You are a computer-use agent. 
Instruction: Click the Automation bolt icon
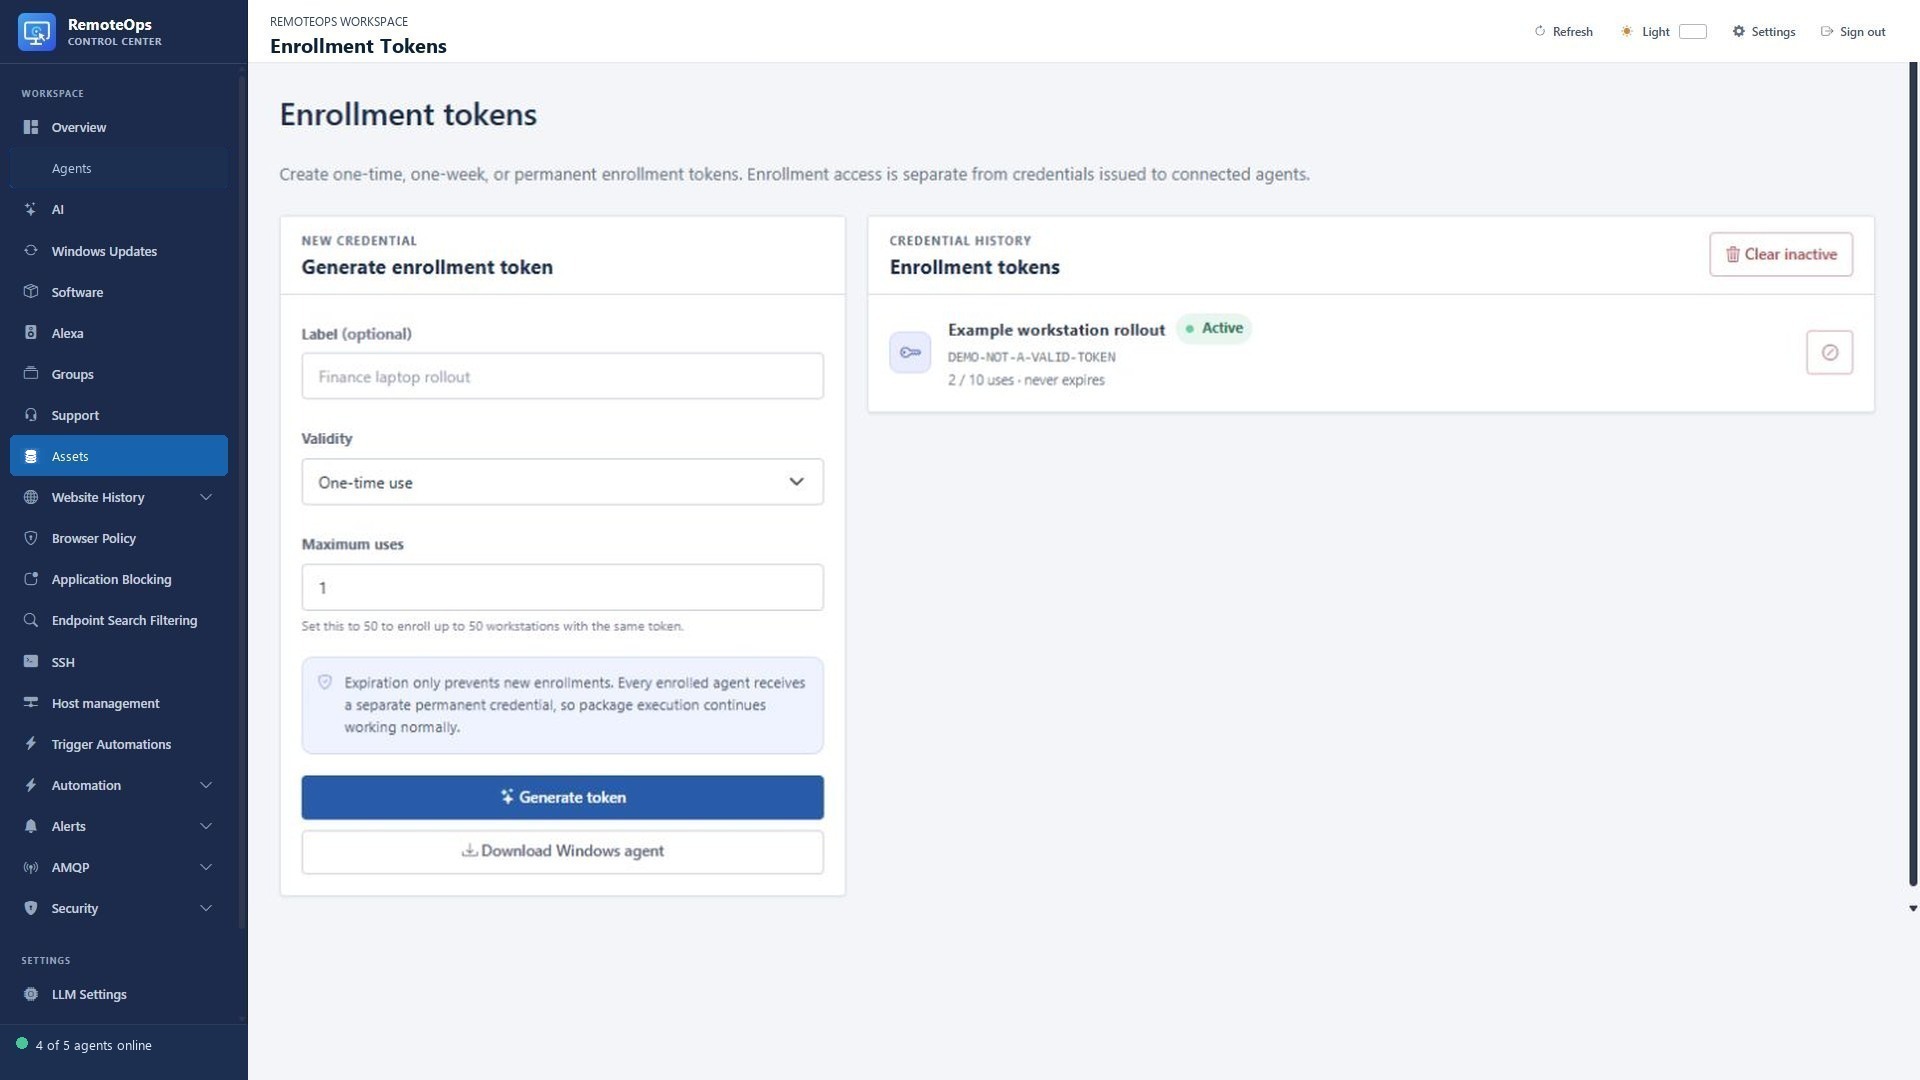pos(31,785)
